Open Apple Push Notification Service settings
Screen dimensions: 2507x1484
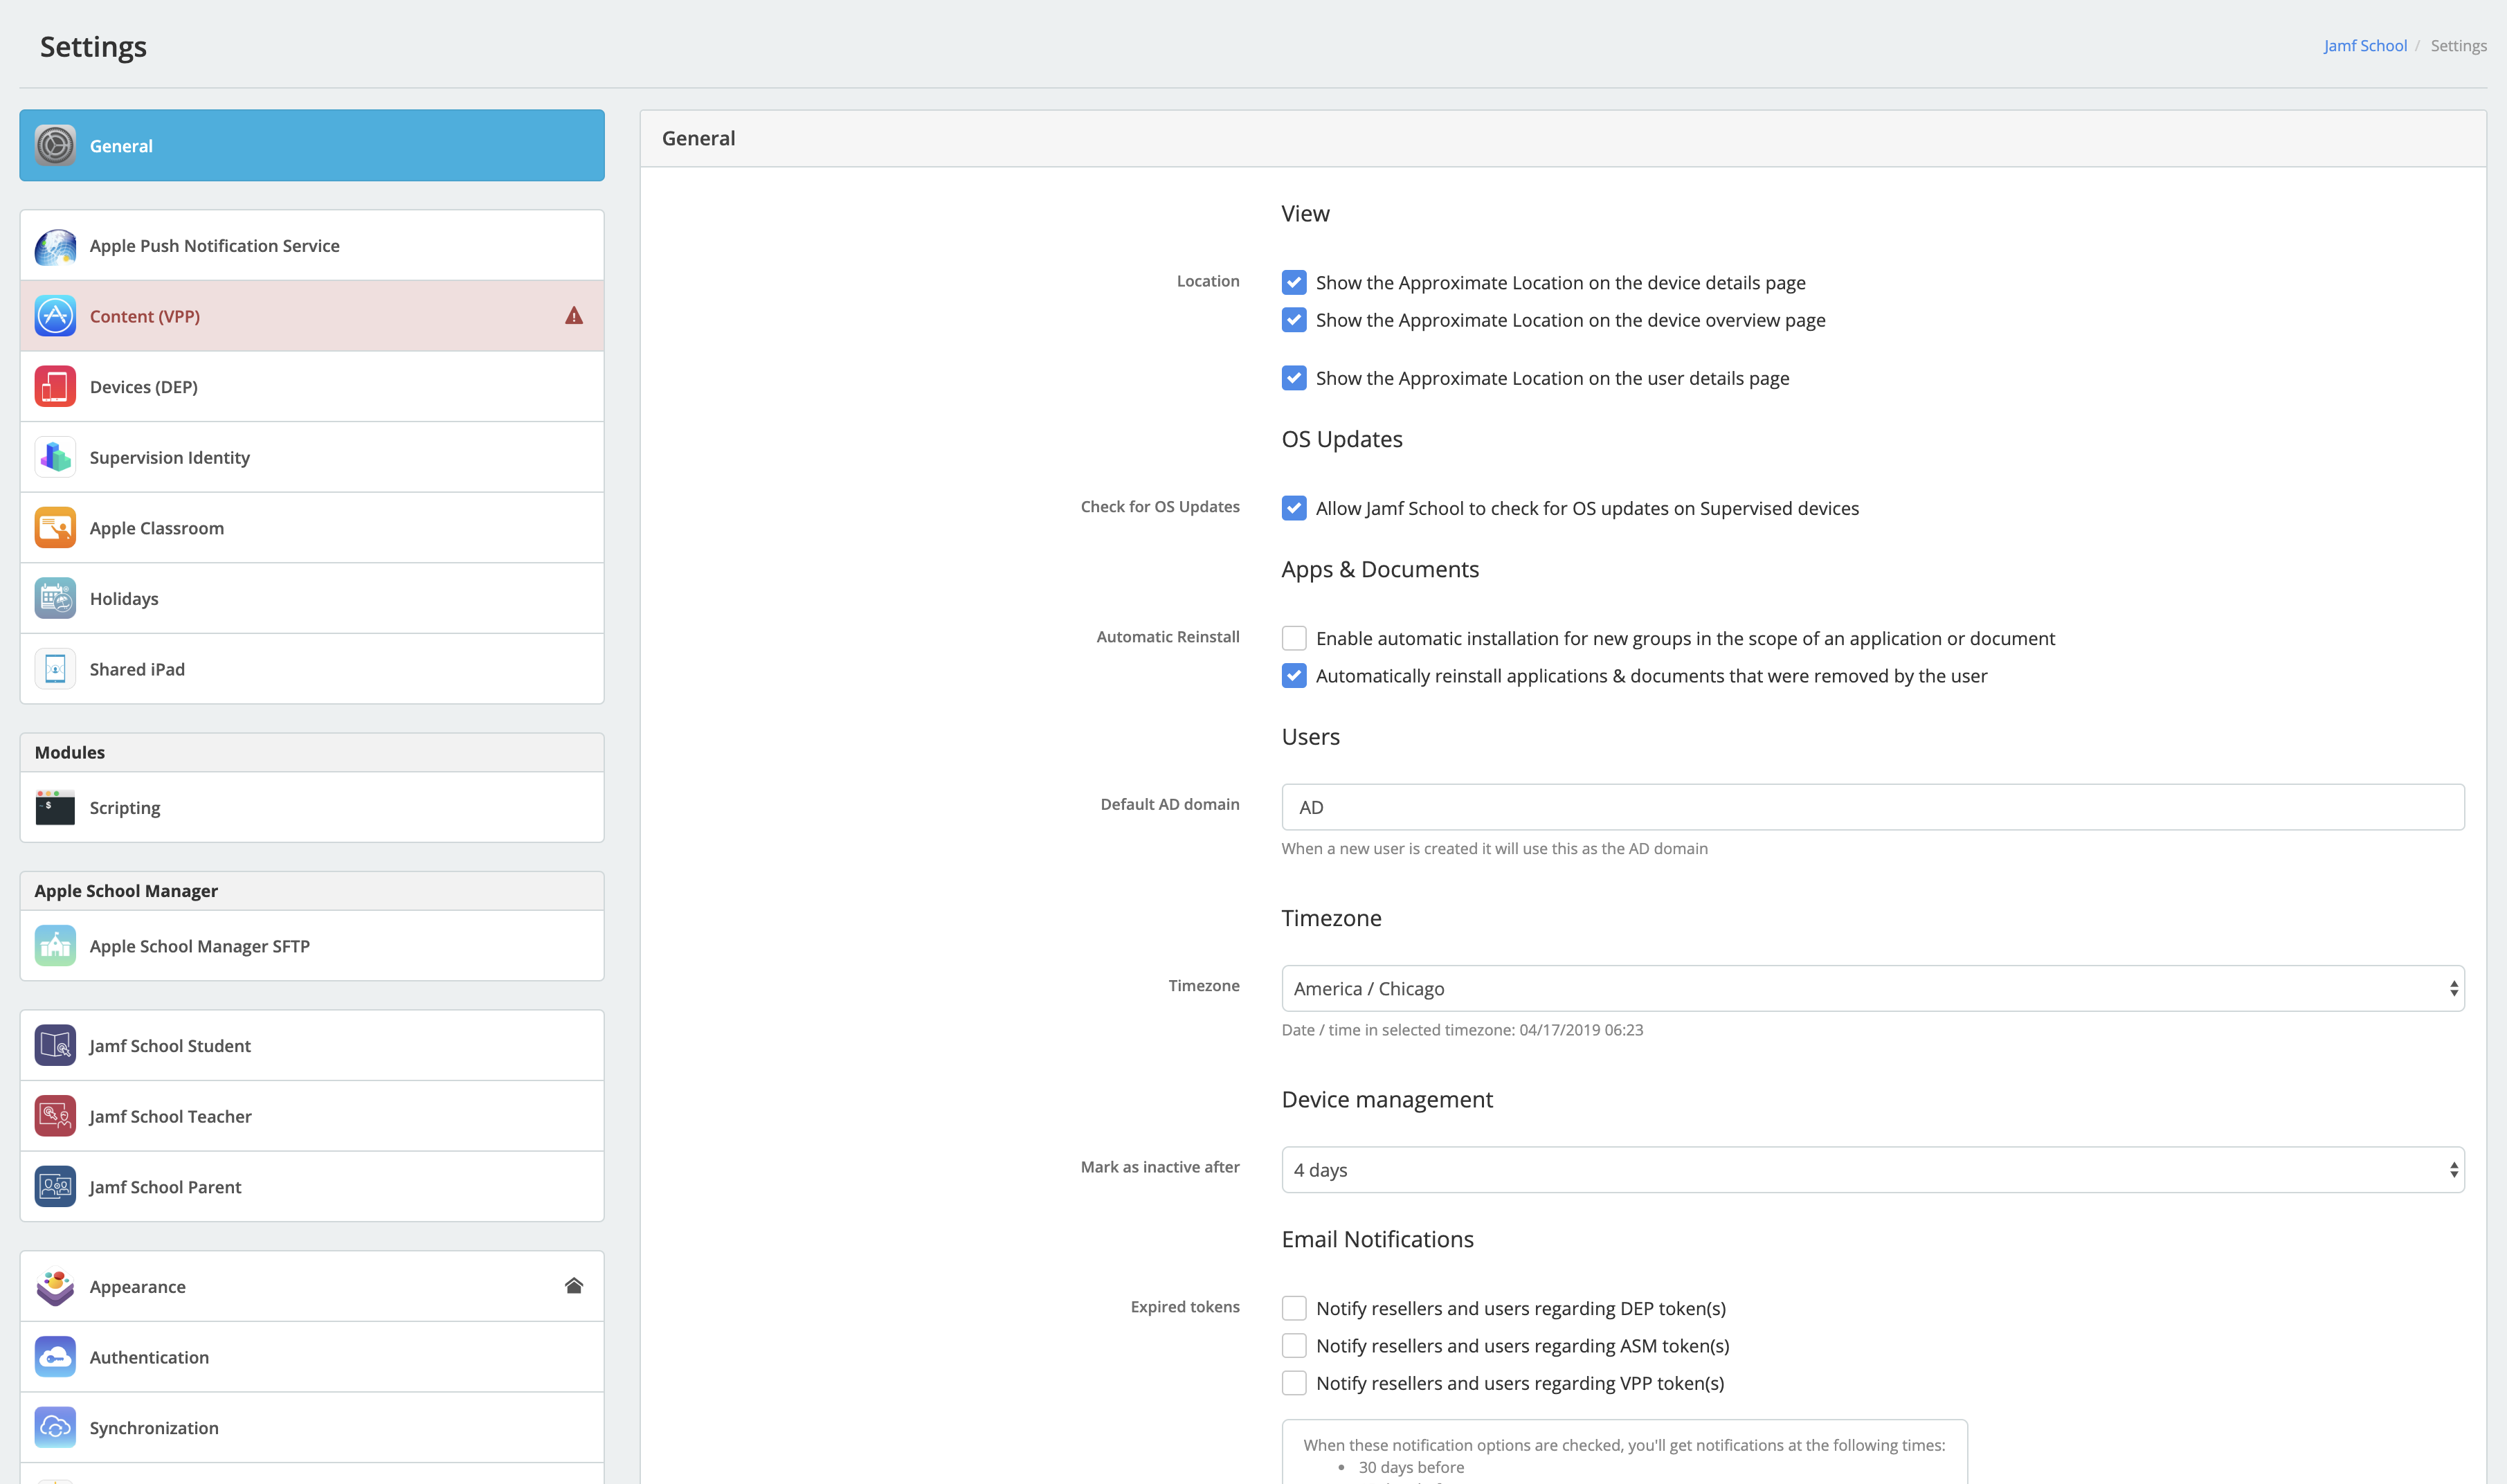(312, 246)
